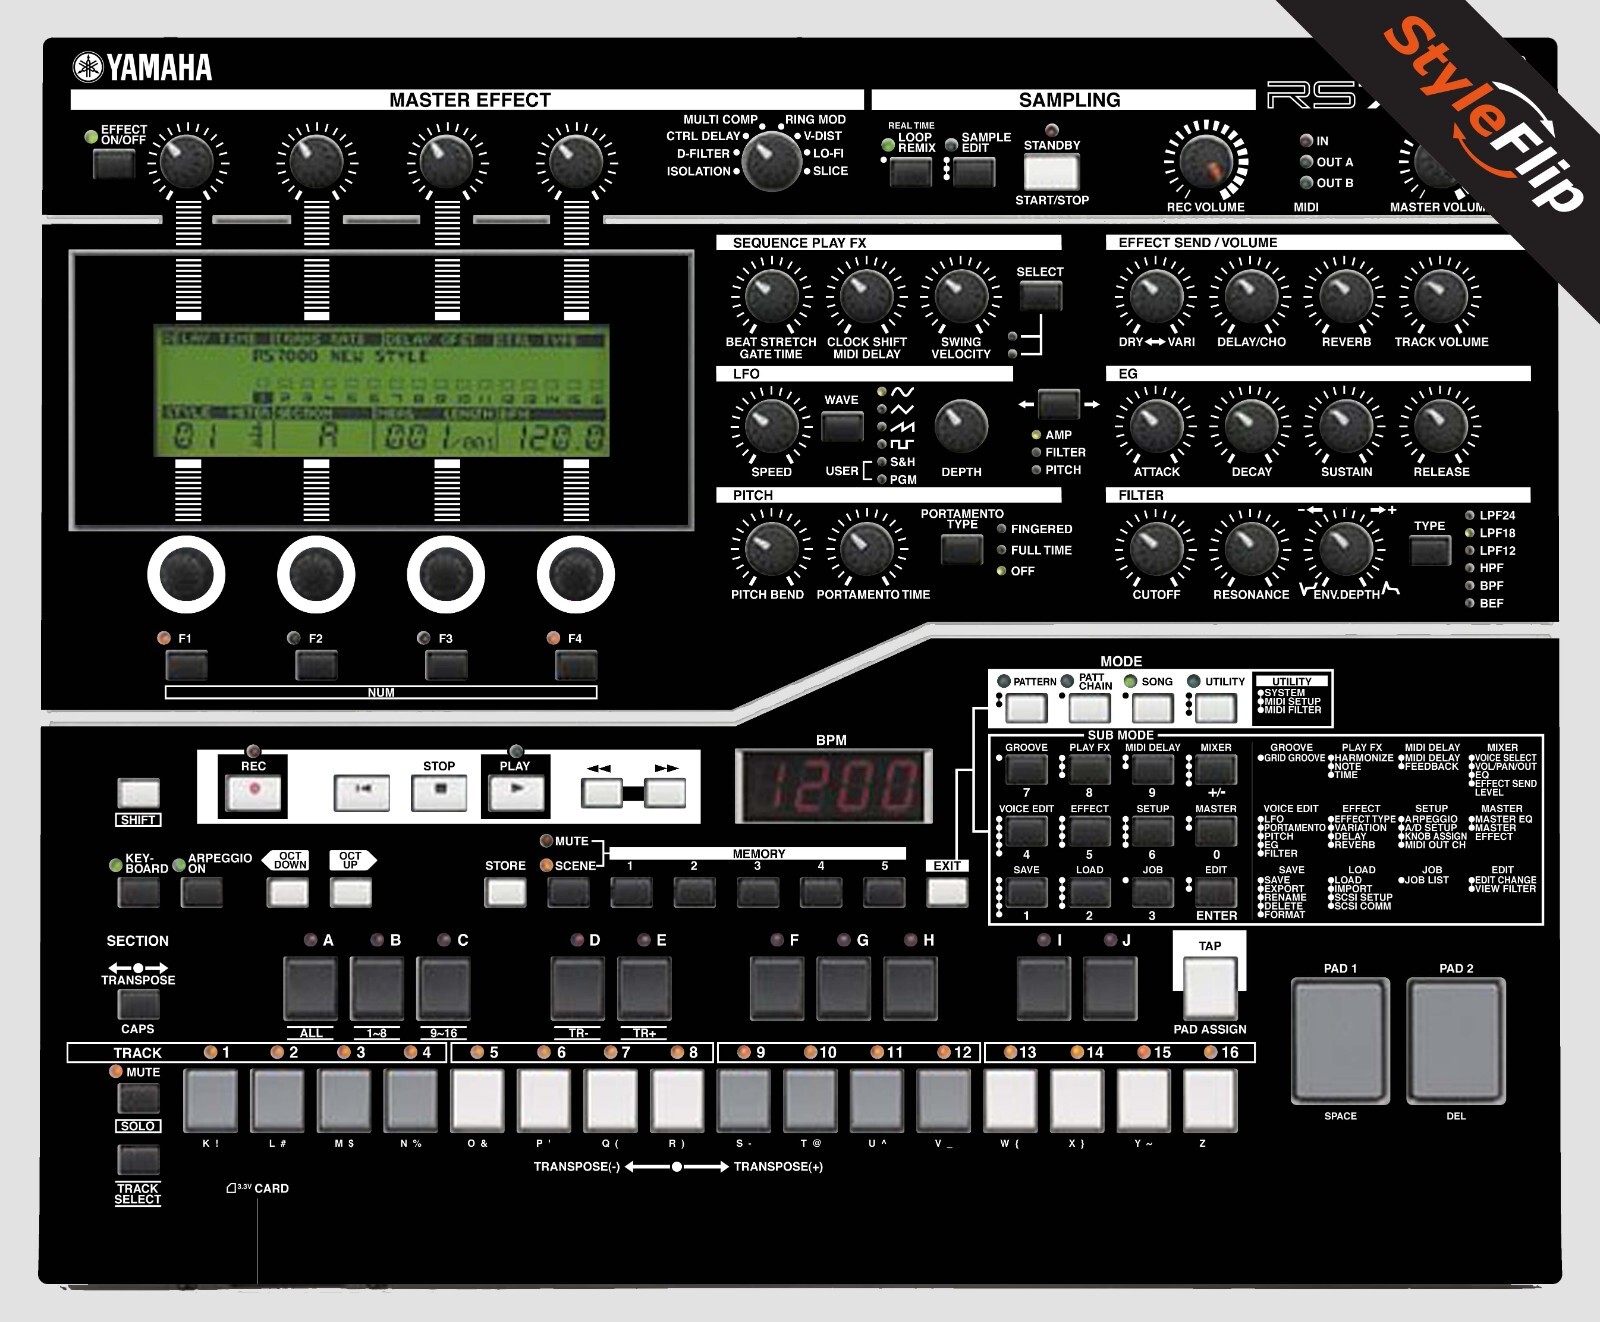Open SAMPLE EDIT with its button
Image resolution: width=1600 pixels, height=1322 pixels.
coord(974,172)
